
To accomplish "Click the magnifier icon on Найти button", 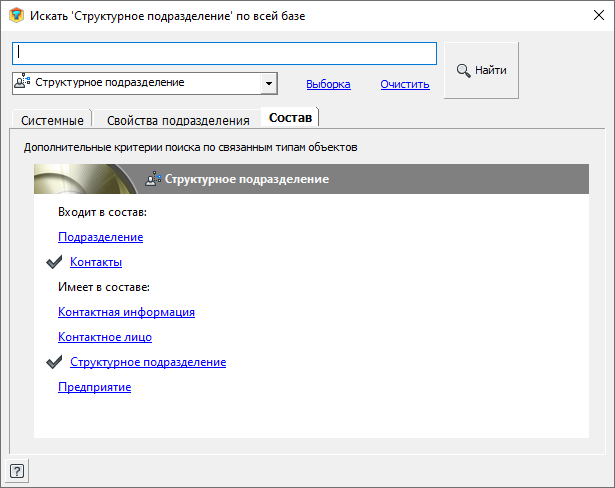I will pos(464,70).
